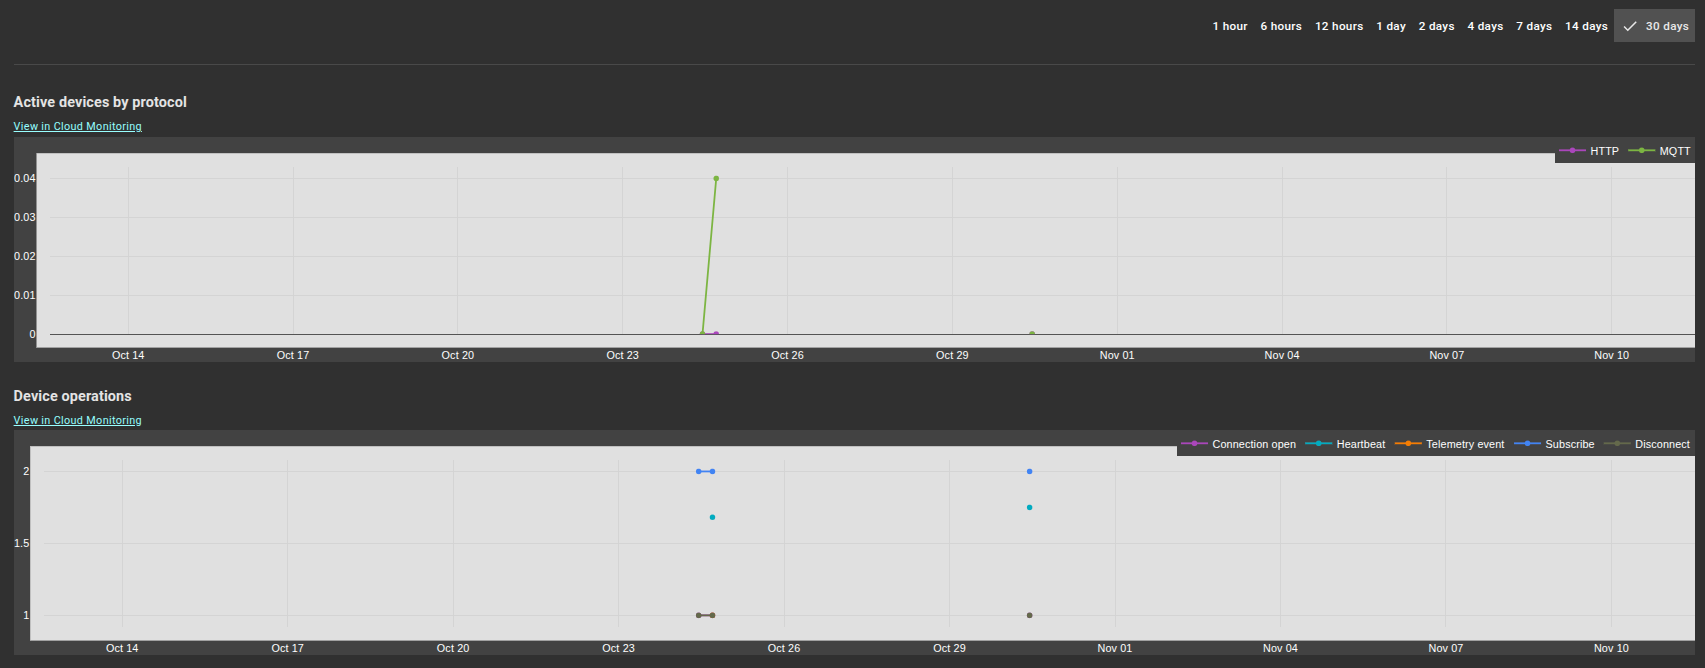Switch to the 6 hours time range
This screenshot has height=668, width=1705.
click(1280, 26)
